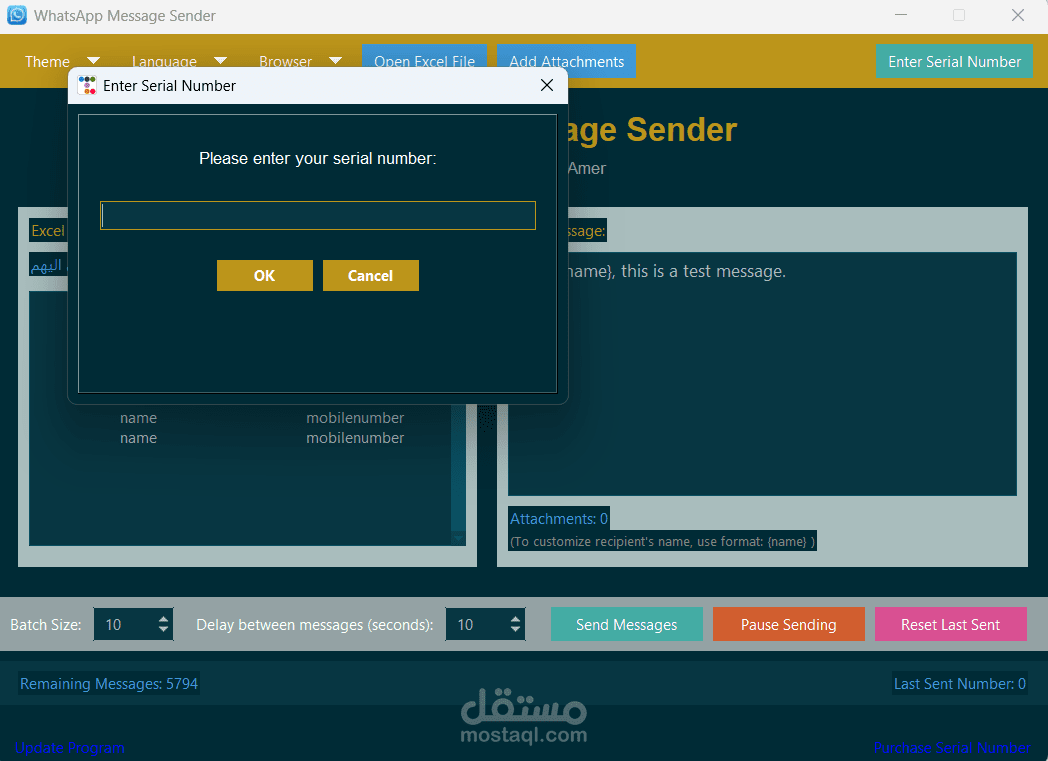Click the serial number dialog's colorful icon

[x=87, y=86]
